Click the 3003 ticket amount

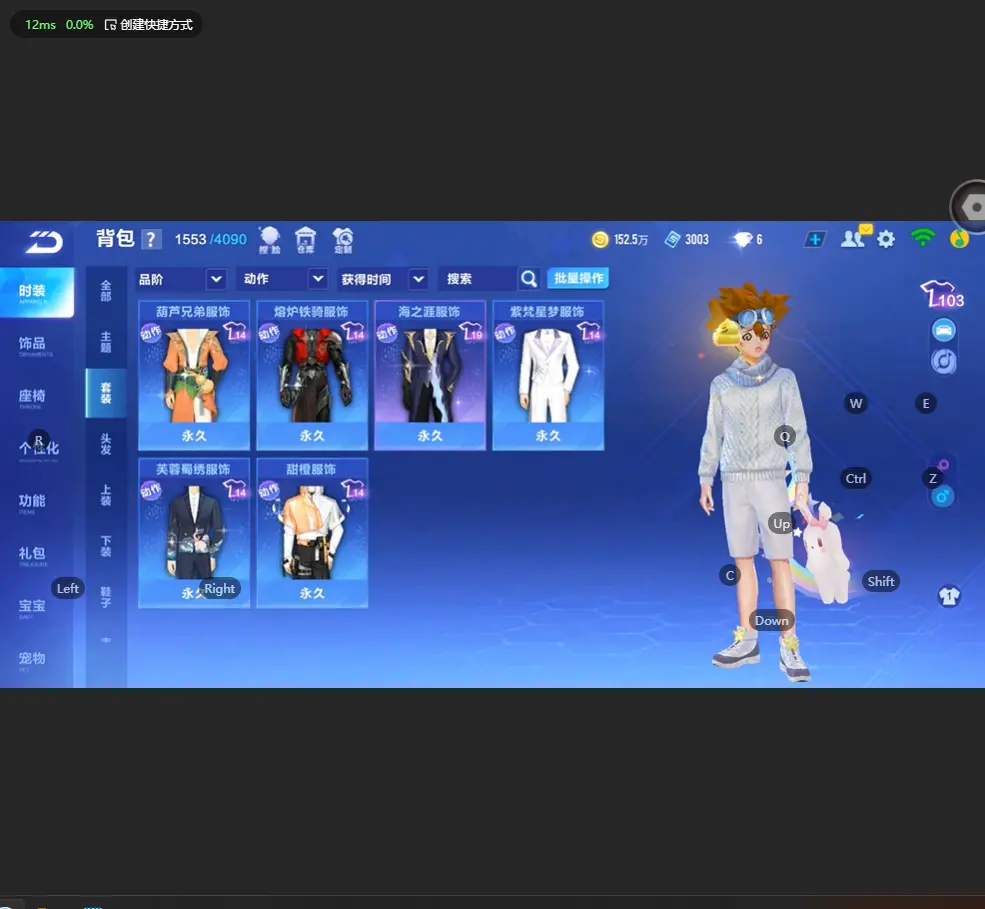pos(697,239)
